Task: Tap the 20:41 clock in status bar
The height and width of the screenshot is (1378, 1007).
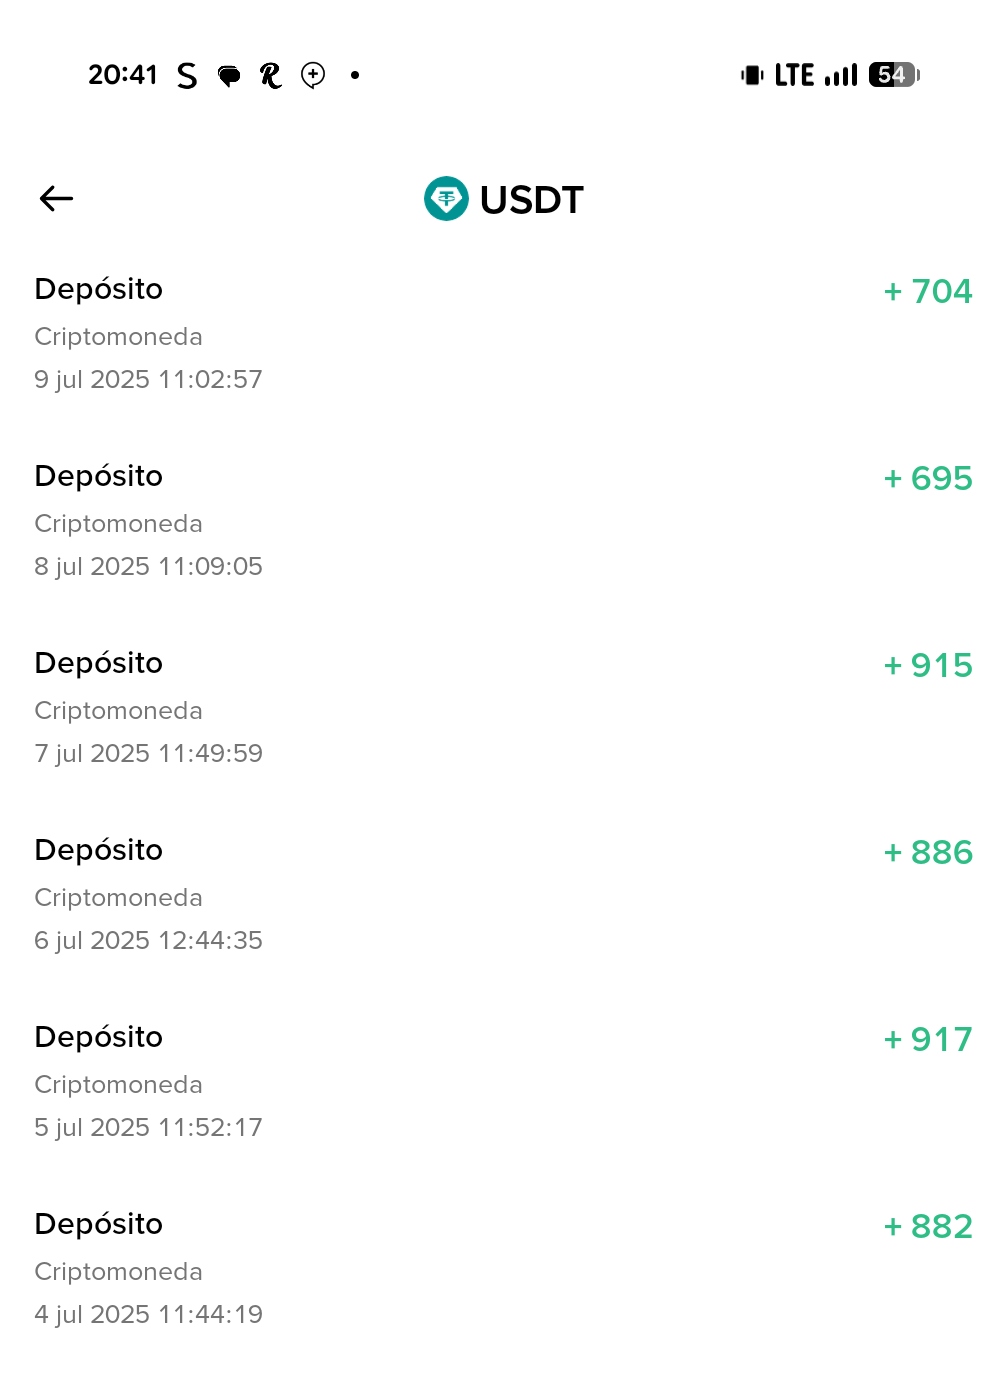Action: pos(123,75)
